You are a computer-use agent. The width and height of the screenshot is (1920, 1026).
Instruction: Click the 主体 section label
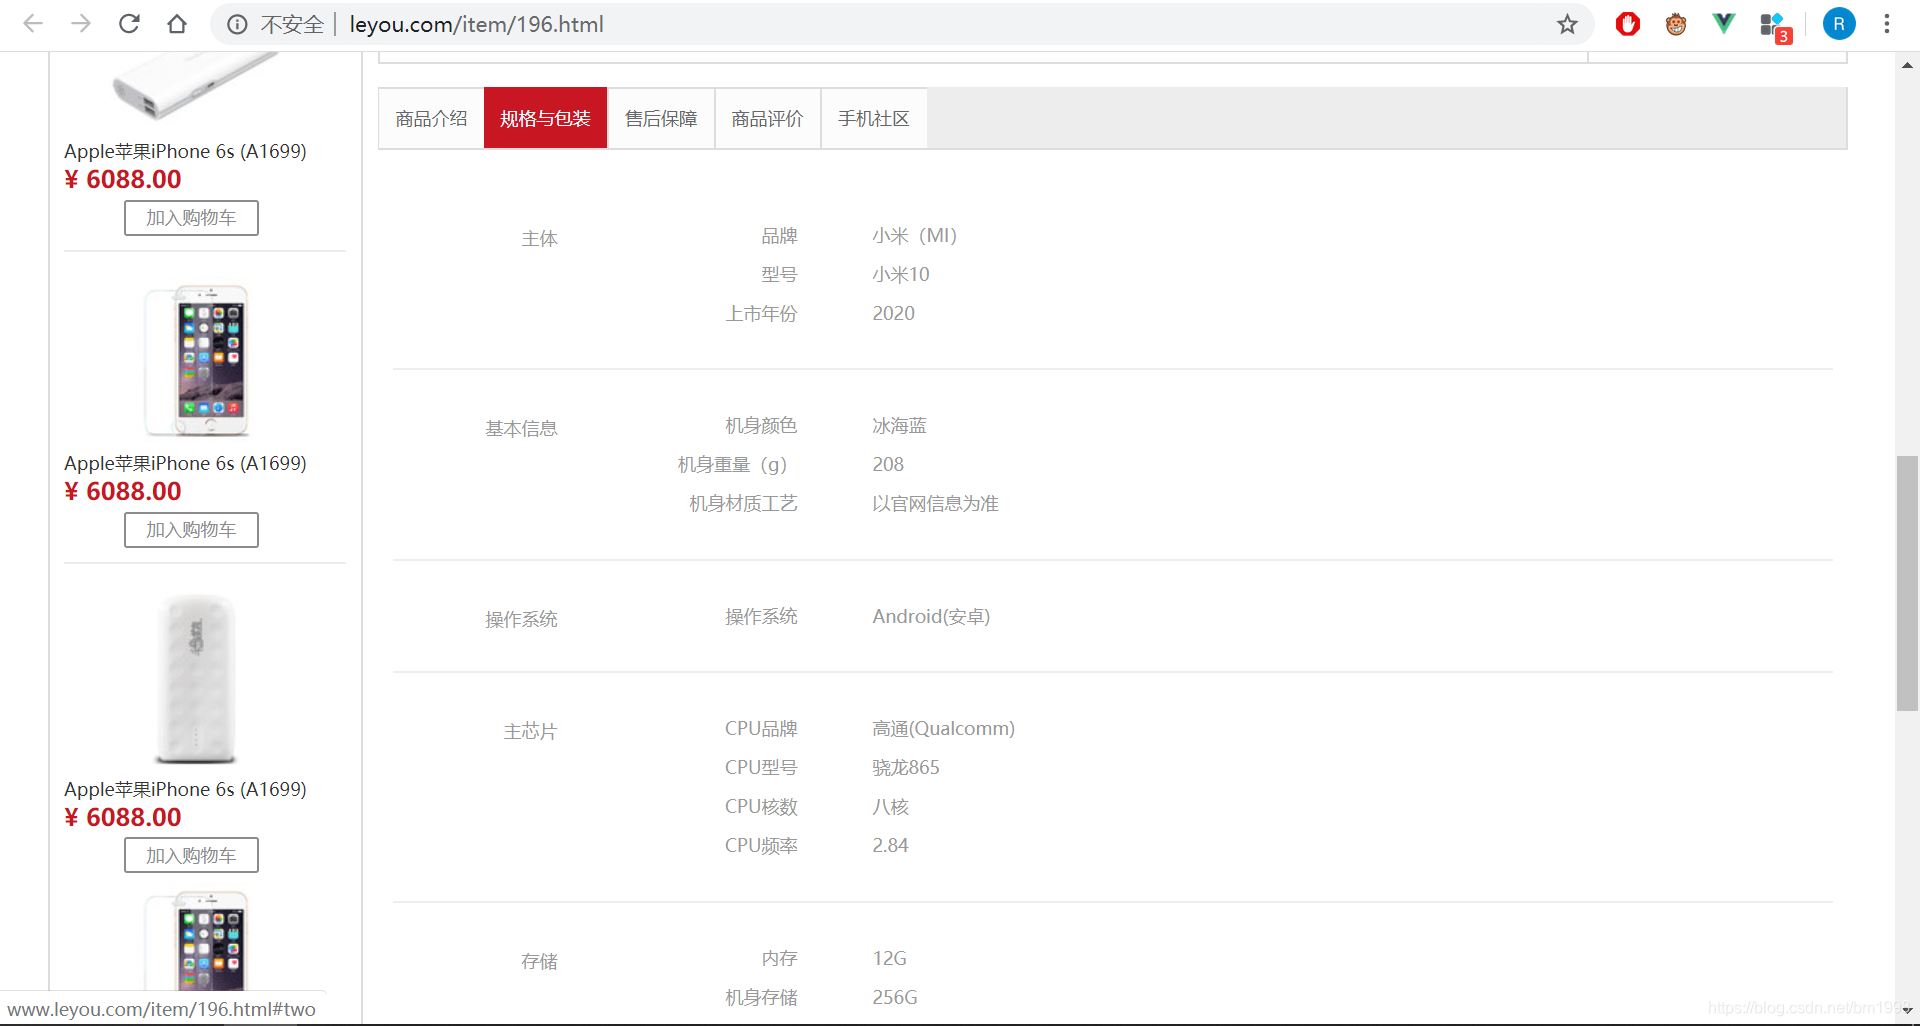click(539, 239)
